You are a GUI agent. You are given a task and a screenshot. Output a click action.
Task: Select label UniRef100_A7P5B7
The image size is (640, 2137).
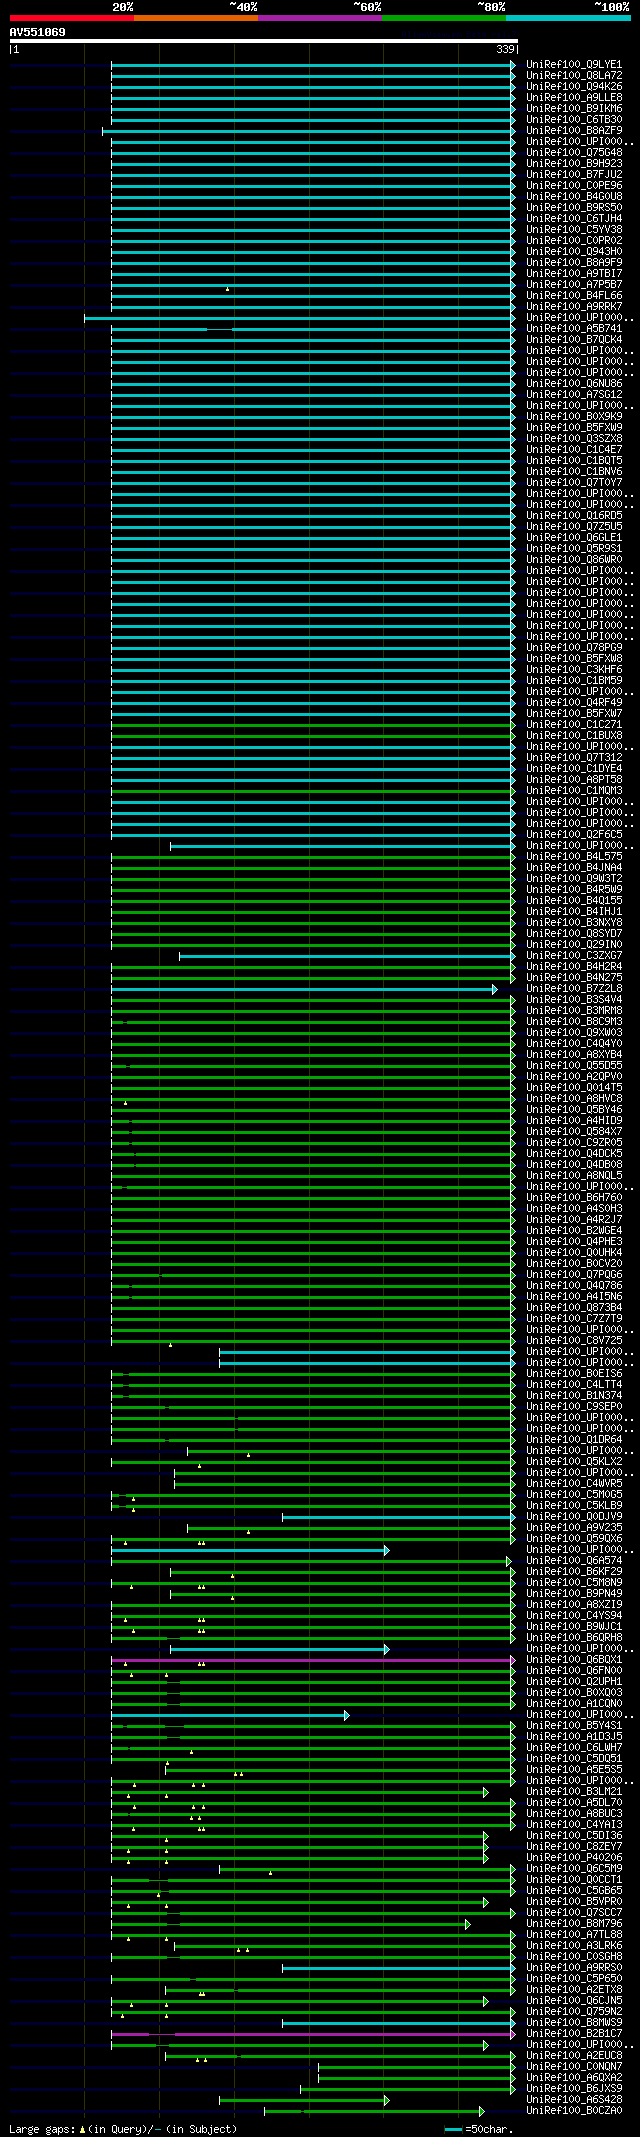pos(574,285)
